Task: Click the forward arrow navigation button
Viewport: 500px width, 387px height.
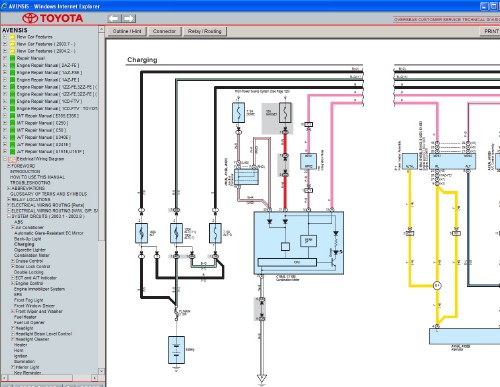Action: (x=129, y=19)
